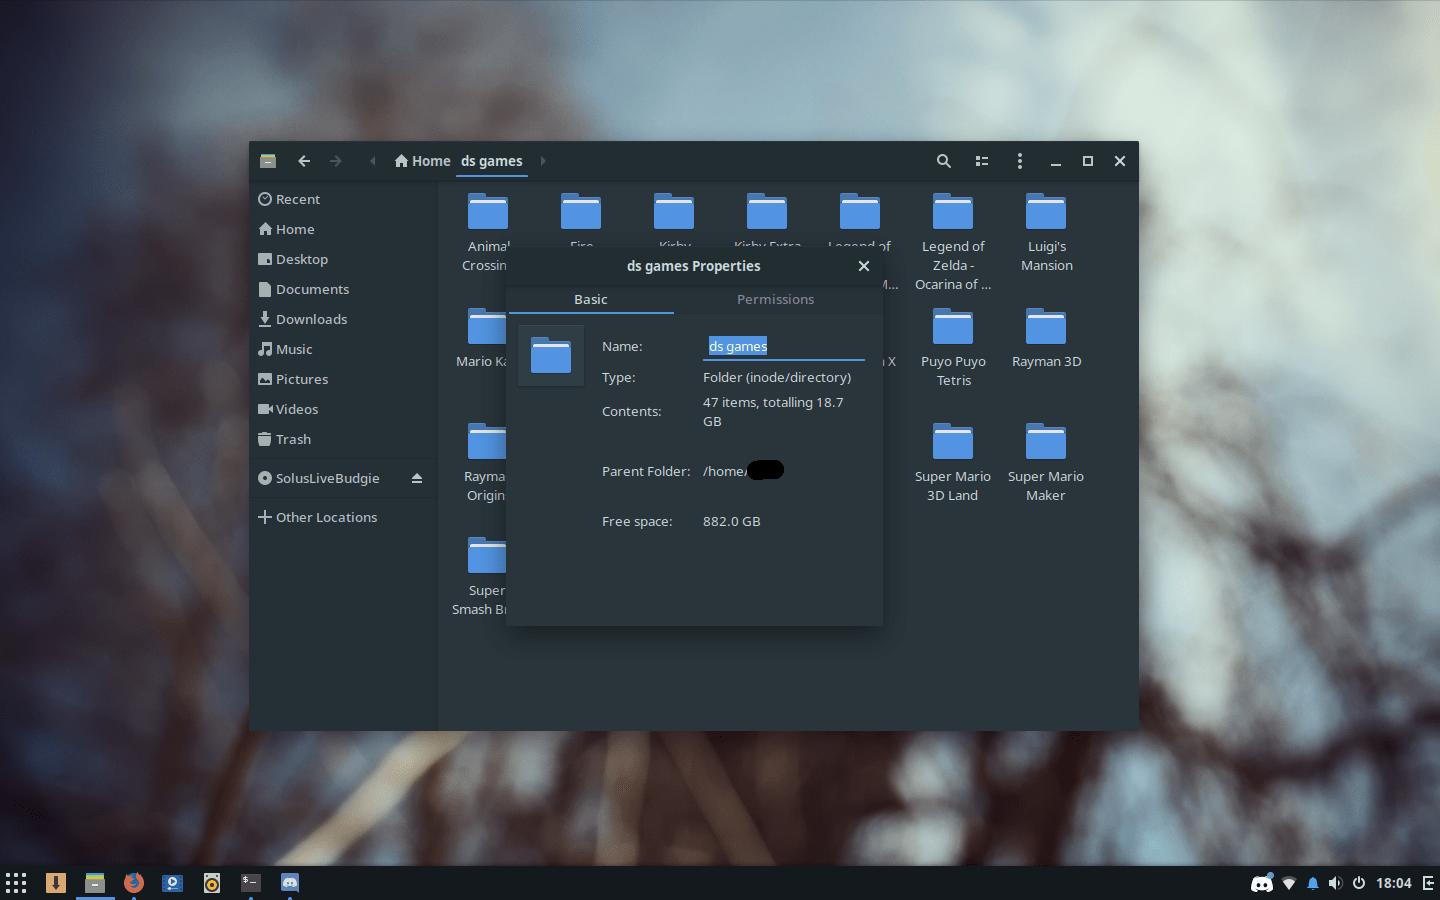The image size is (1440, 900).
Task: Click the "47 items, totalling 18.7 GB" text
Action: click(x=773, y=412)
